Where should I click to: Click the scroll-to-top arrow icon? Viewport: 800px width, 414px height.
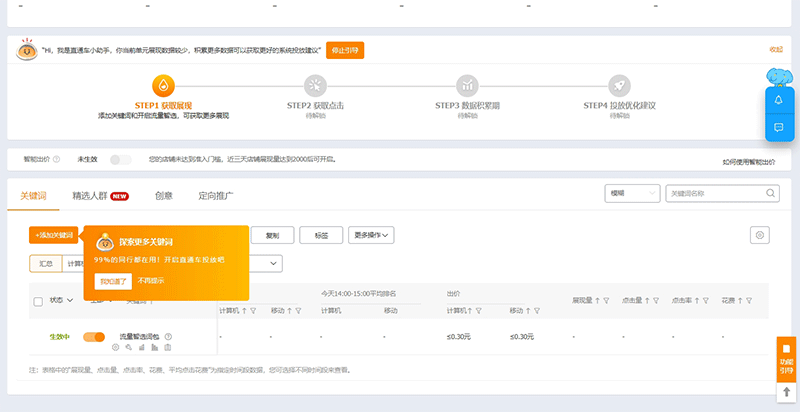[x=787, y=393]
